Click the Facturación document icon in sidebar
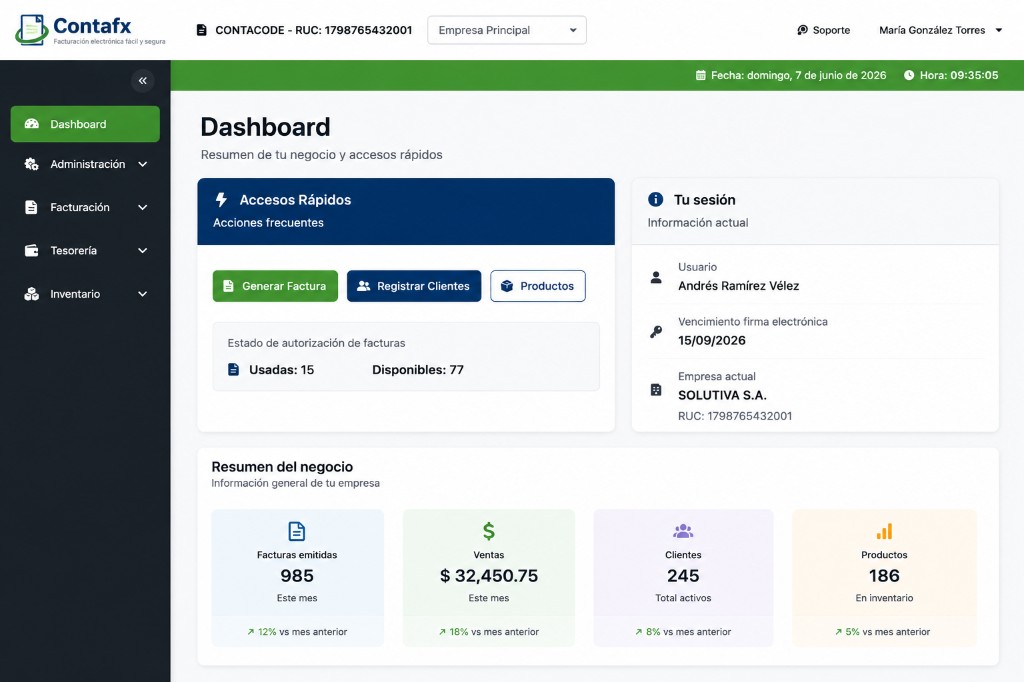 pos(31,207)
